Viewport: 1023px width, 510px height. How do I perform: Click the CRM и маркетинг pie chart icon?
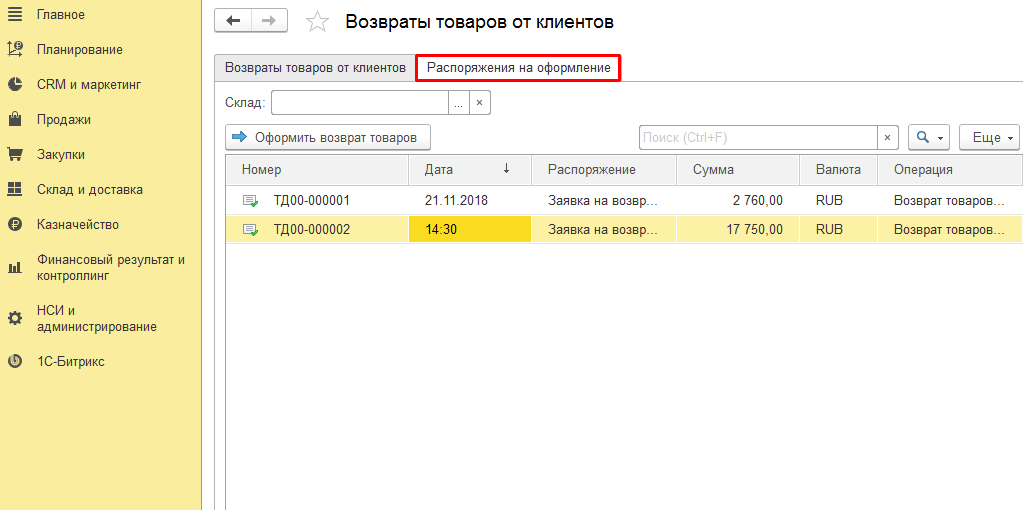15,85
